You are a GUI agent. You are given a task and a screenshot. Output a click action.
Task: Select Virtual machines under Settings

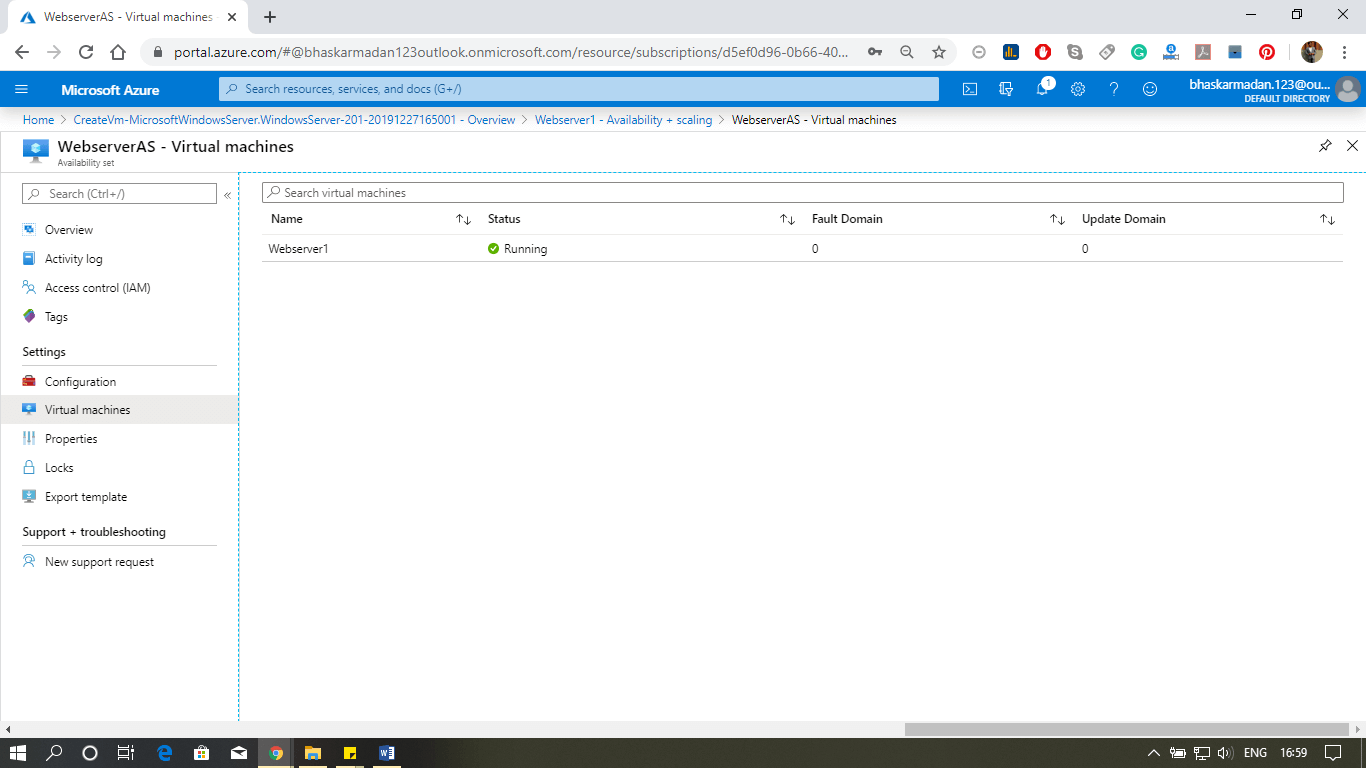pos(119,410)
